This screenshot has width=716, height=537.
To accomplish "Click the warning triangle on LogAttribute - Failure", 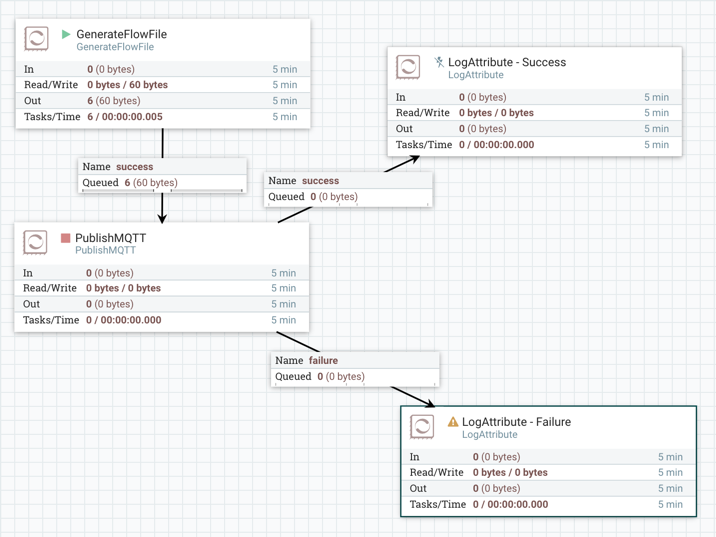I will coord(452,422).
